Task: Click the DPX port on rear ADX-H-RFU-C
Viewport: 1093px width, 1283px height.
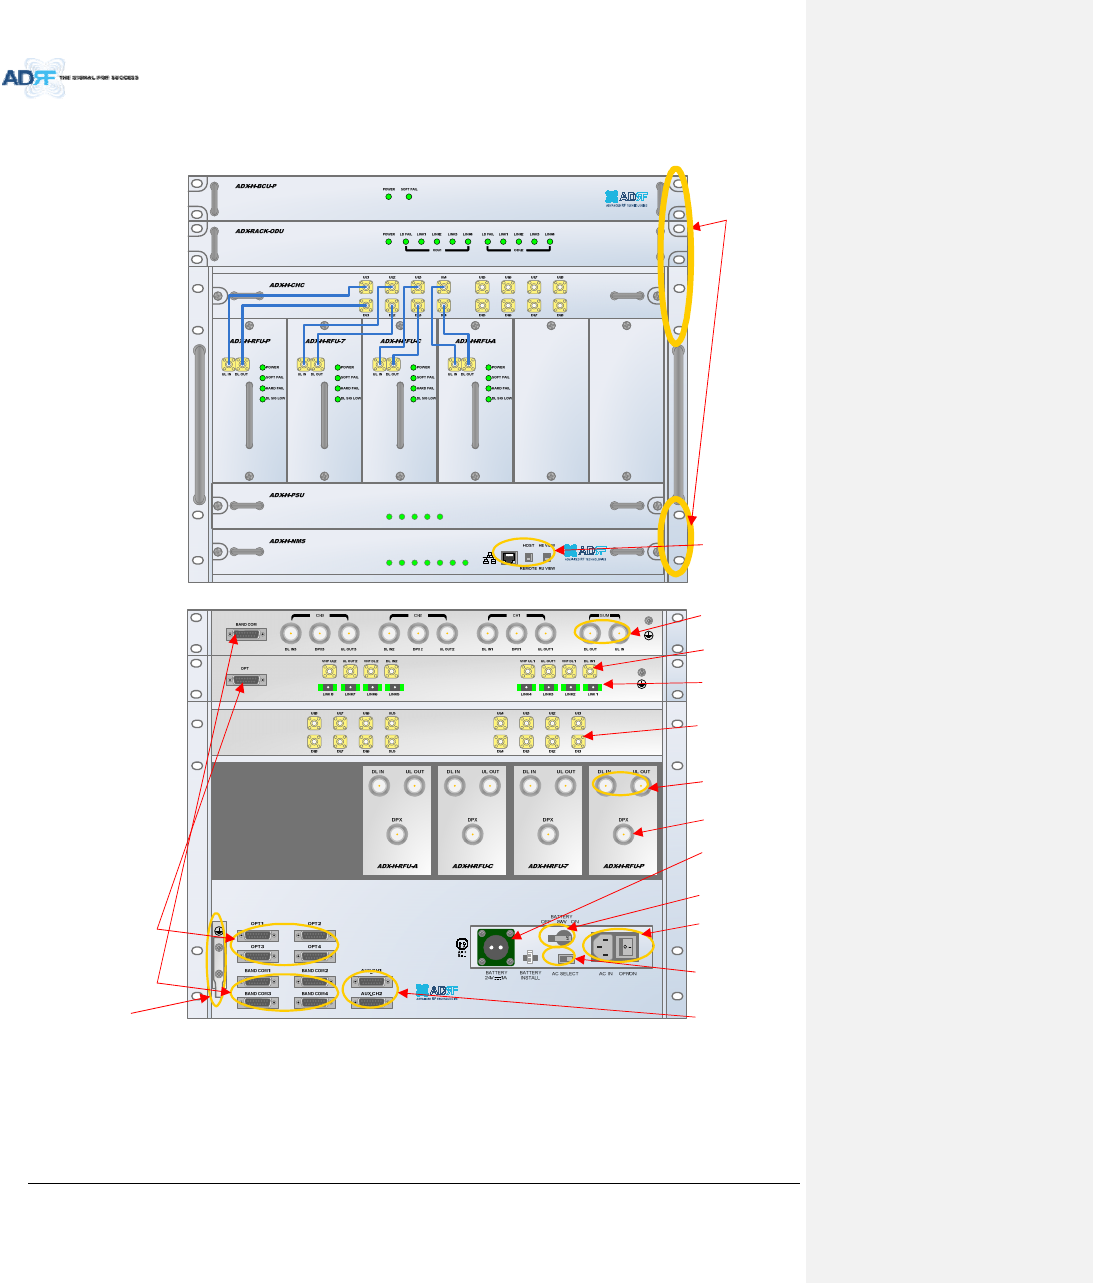Action: pos(472,835)
